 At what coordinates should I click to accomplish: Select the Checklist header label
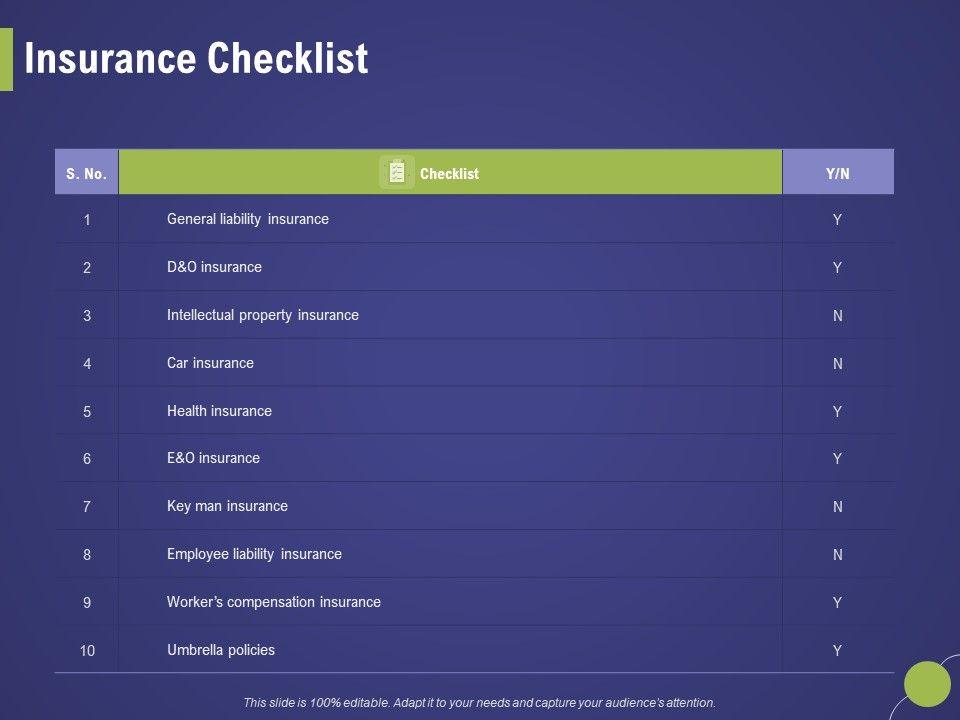(x=449, y=174)
